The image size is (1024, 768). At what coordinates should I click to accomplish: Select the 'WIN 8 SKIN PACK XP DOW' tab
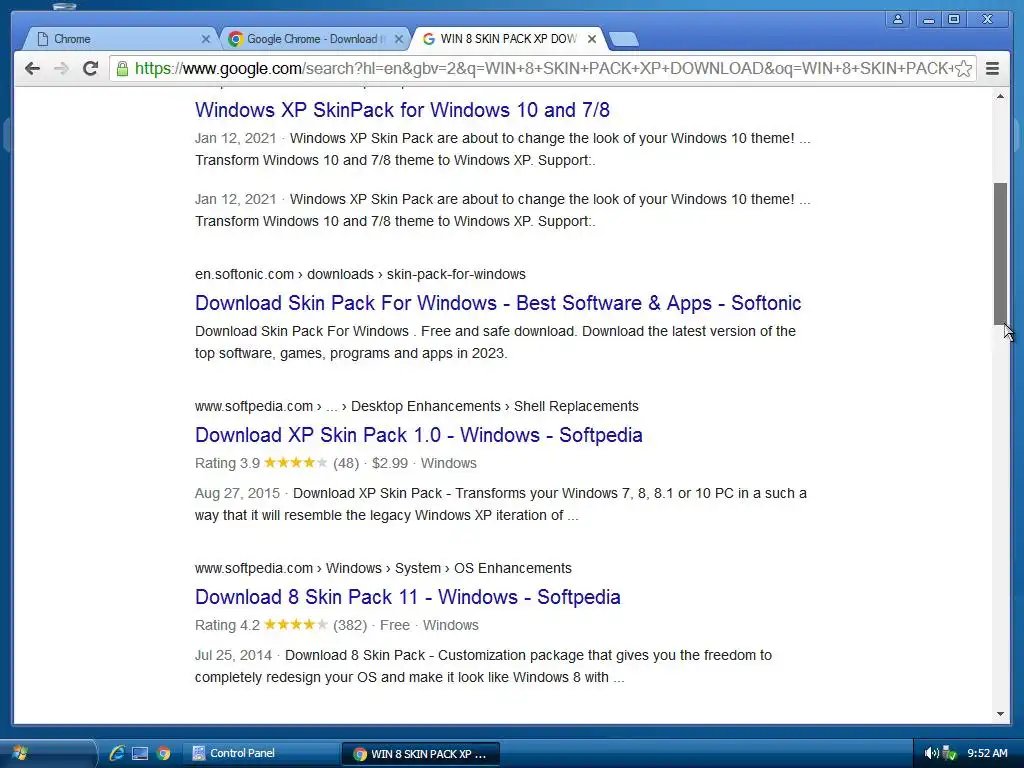pyautogui.click(x=508, y=39)
